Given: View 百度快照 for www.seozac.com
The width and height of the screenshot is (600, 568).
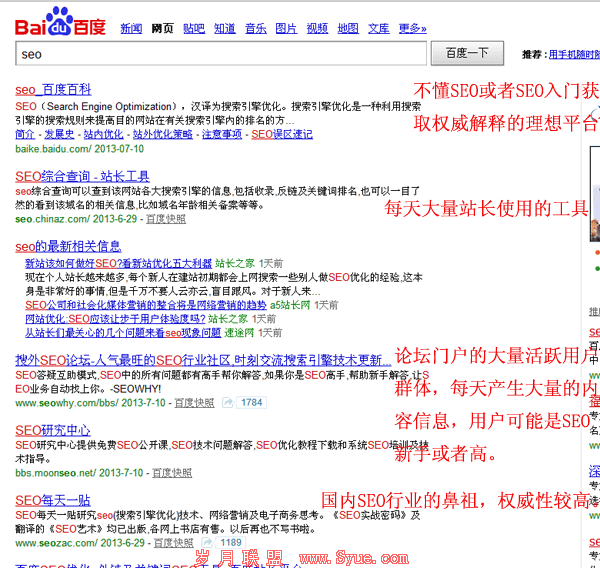Looking at the screenshot, I should point(174,543).
